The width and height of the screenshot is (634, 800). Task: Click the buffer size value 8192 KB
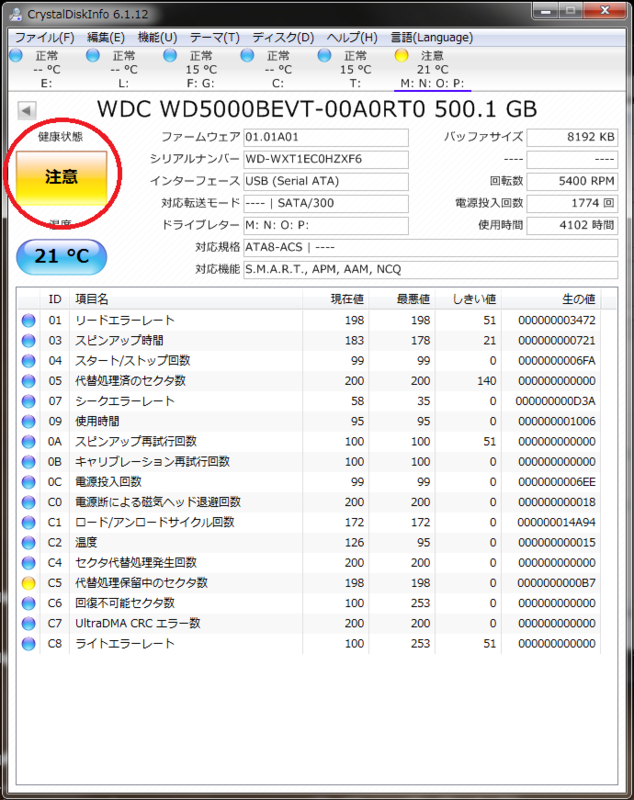[572, 137]
